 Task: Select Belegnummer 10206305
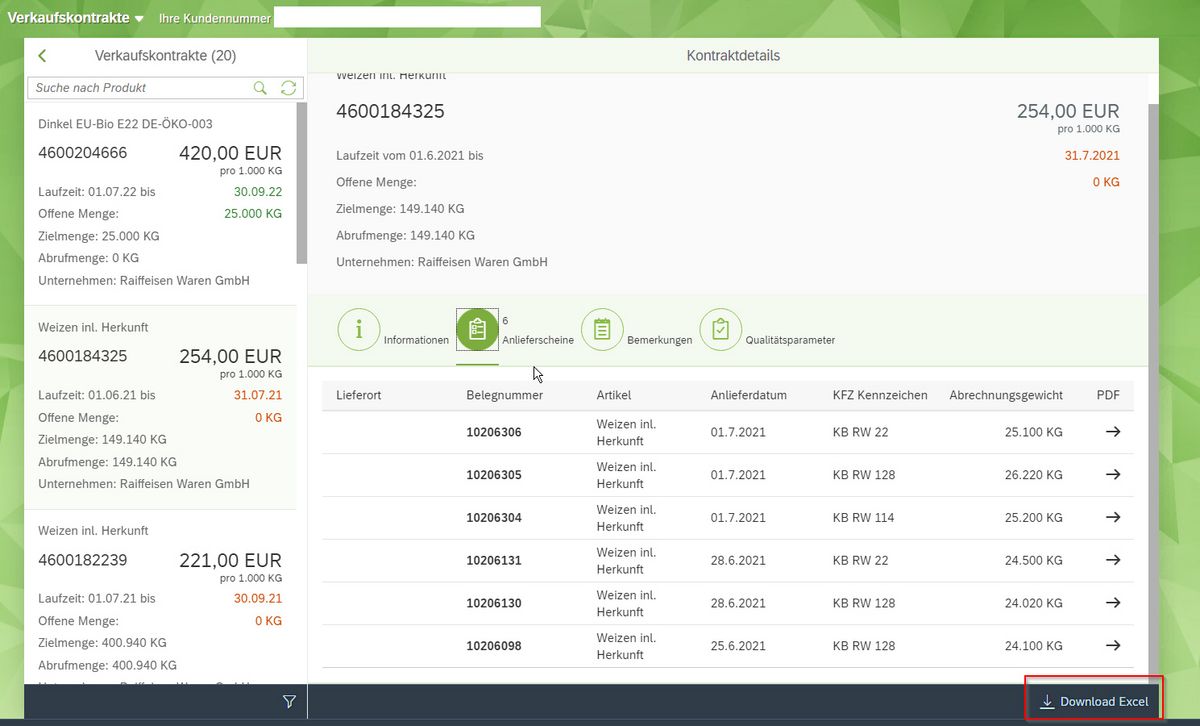[494, 476]
